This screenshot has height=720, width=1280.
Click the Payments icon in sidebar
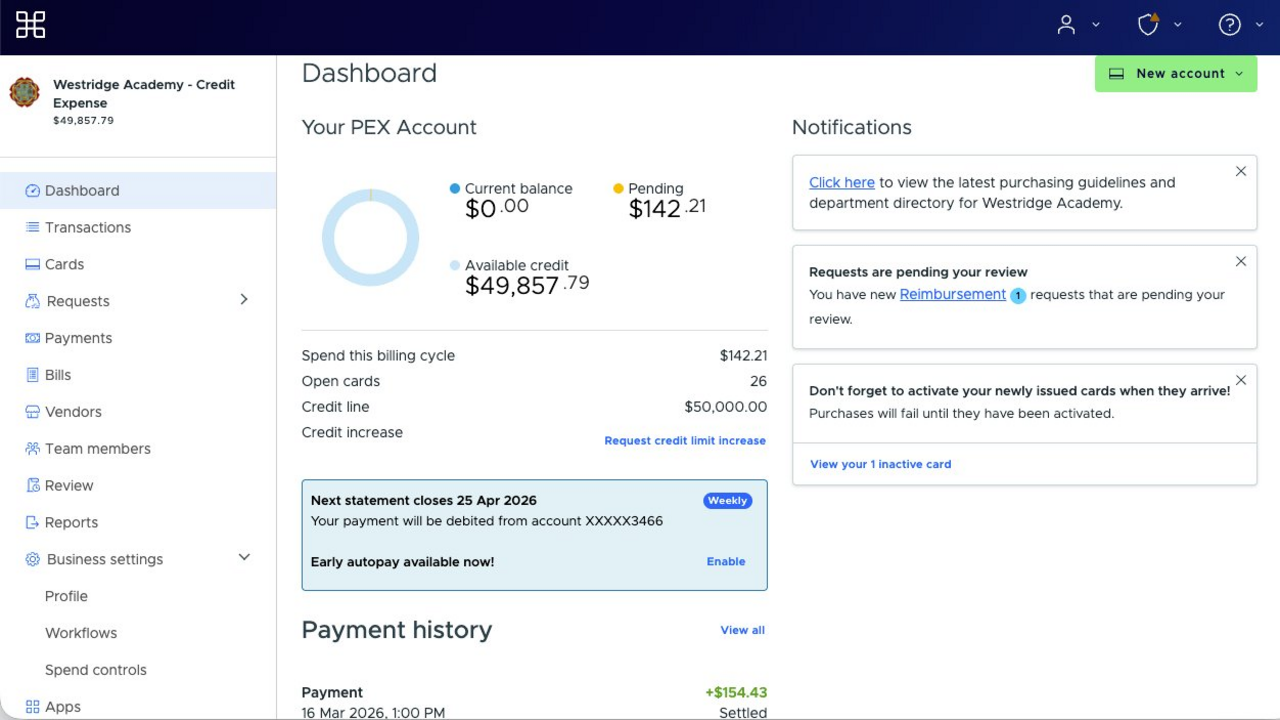click(32, 339)
